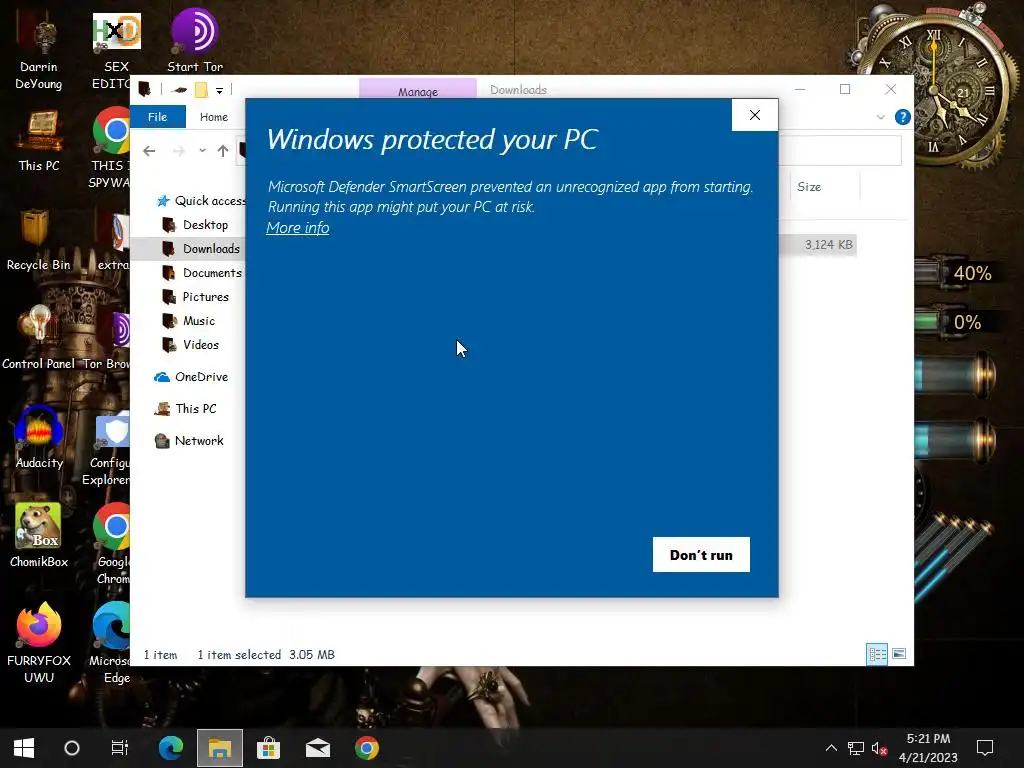Select the Control Panel desktop icon
Viewport: 1024px width, 768px height.
[x=39, y=338]
